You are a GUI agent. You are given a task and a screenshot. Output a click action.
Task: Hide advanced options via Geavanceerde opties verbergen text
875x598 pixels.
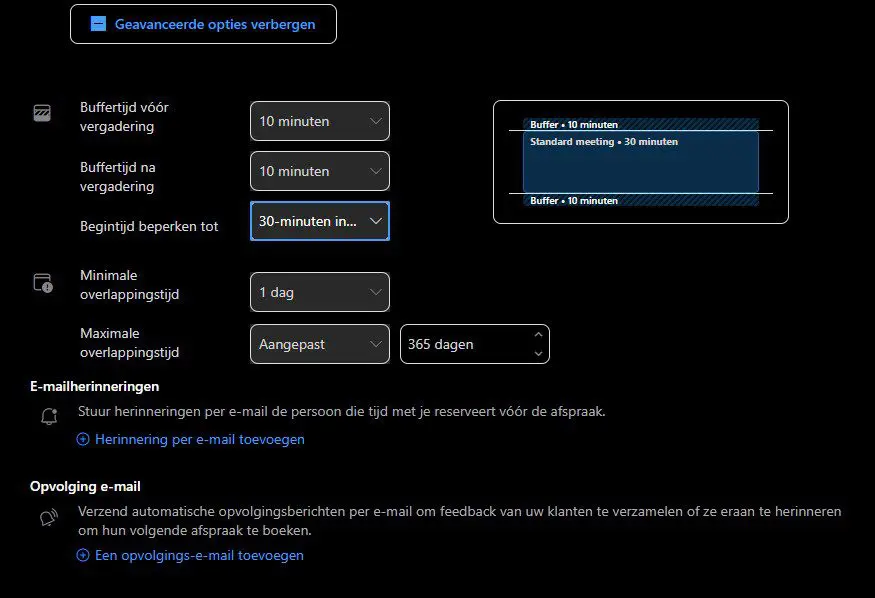tap(215, 24)
